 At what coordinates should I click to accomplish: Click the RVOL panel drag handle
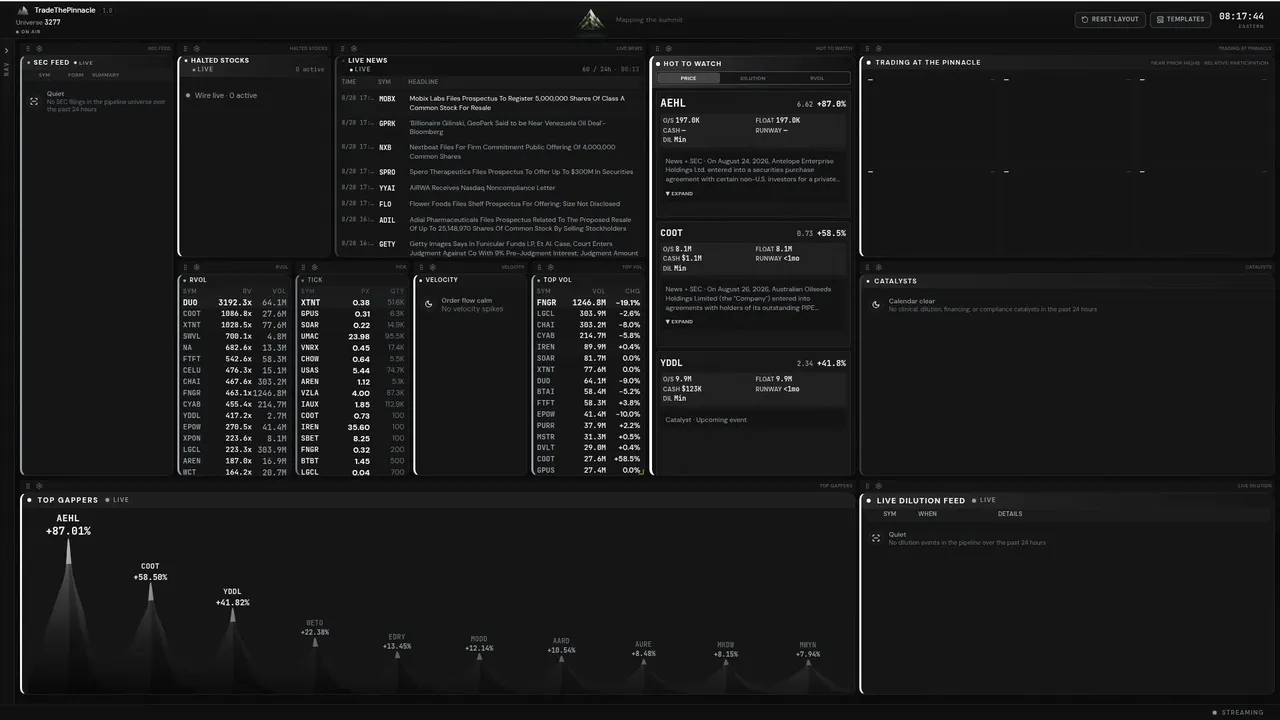pyautogui.click(x=184, y=267)
